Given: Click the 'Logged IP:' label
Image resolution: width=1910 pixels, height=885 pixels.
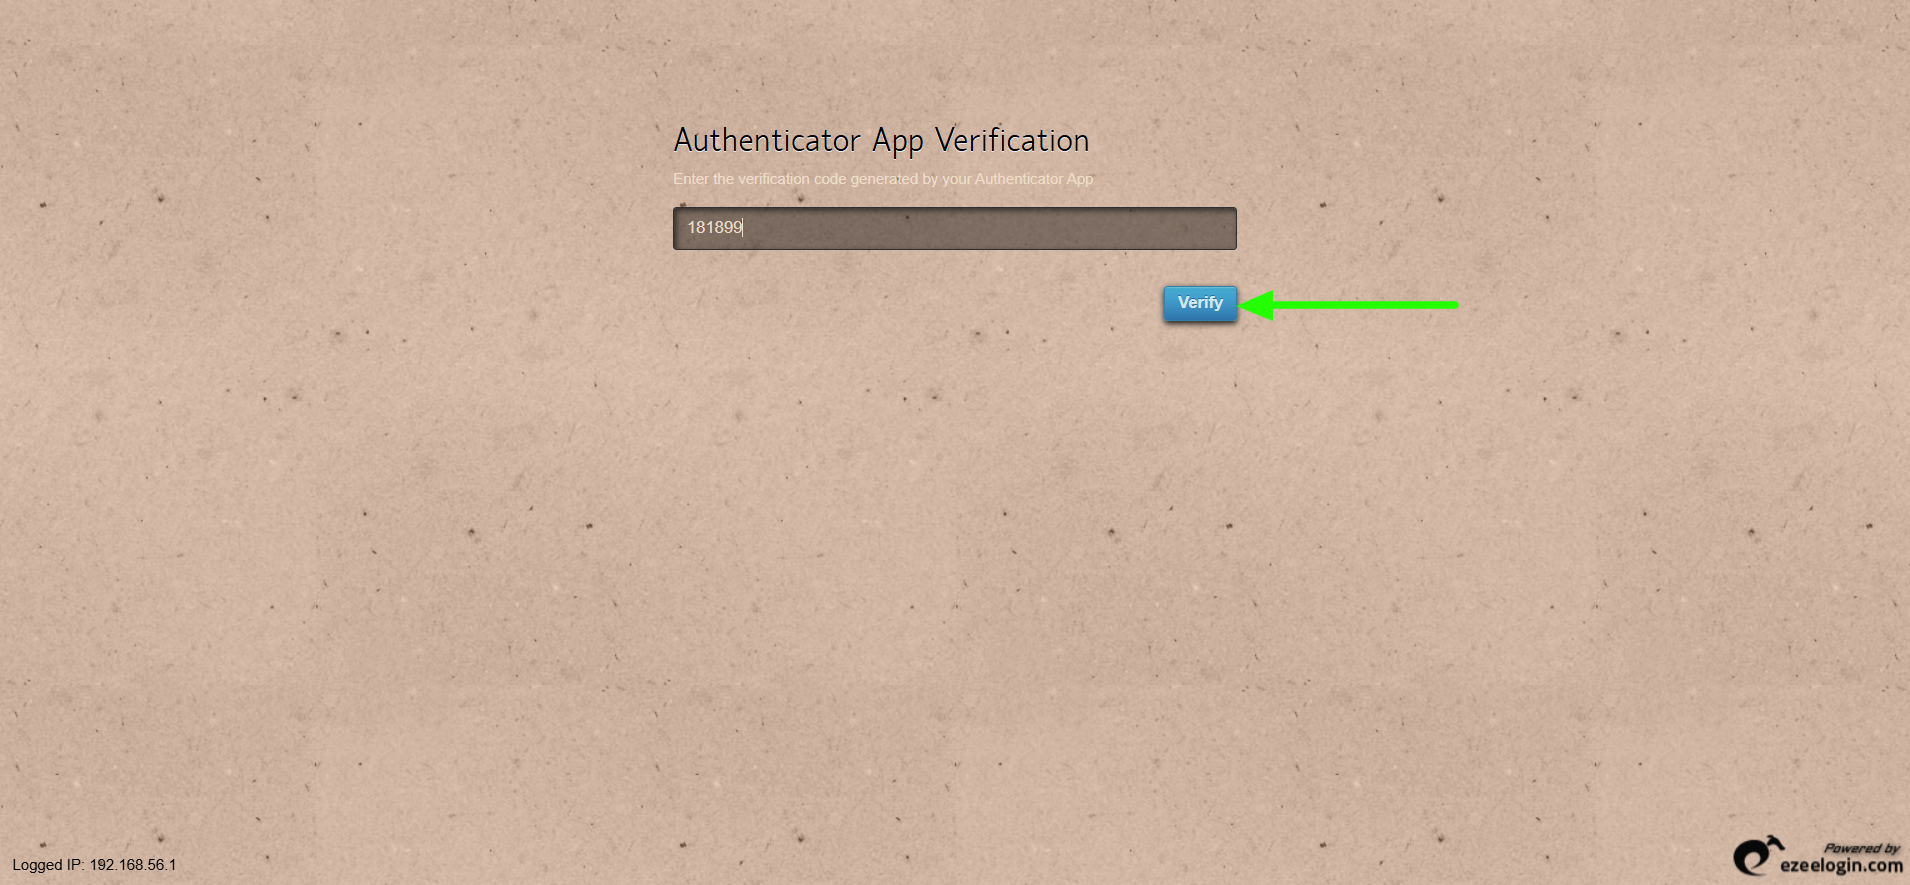Looking at the screenshot, I should (x=48, y=865).
